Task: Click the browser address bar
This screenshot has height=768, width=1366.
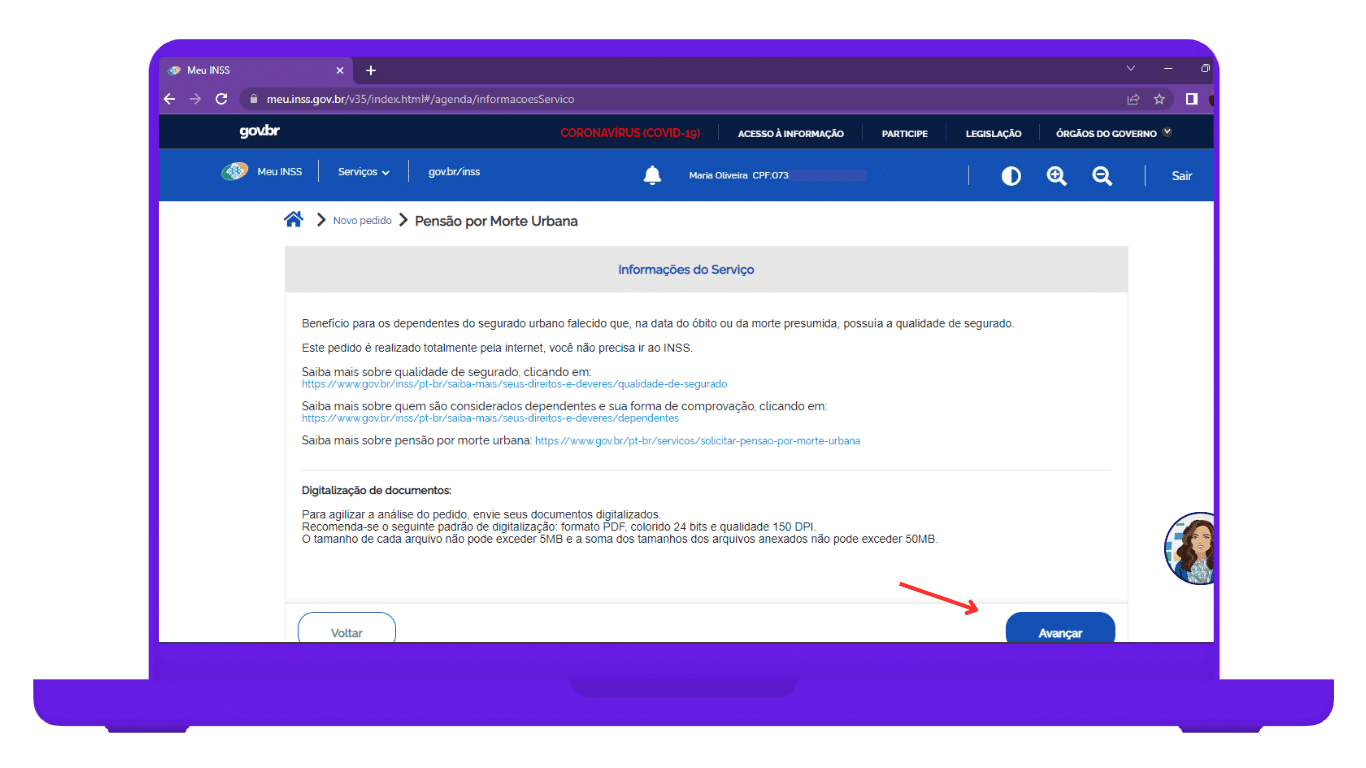Action: 680,99
